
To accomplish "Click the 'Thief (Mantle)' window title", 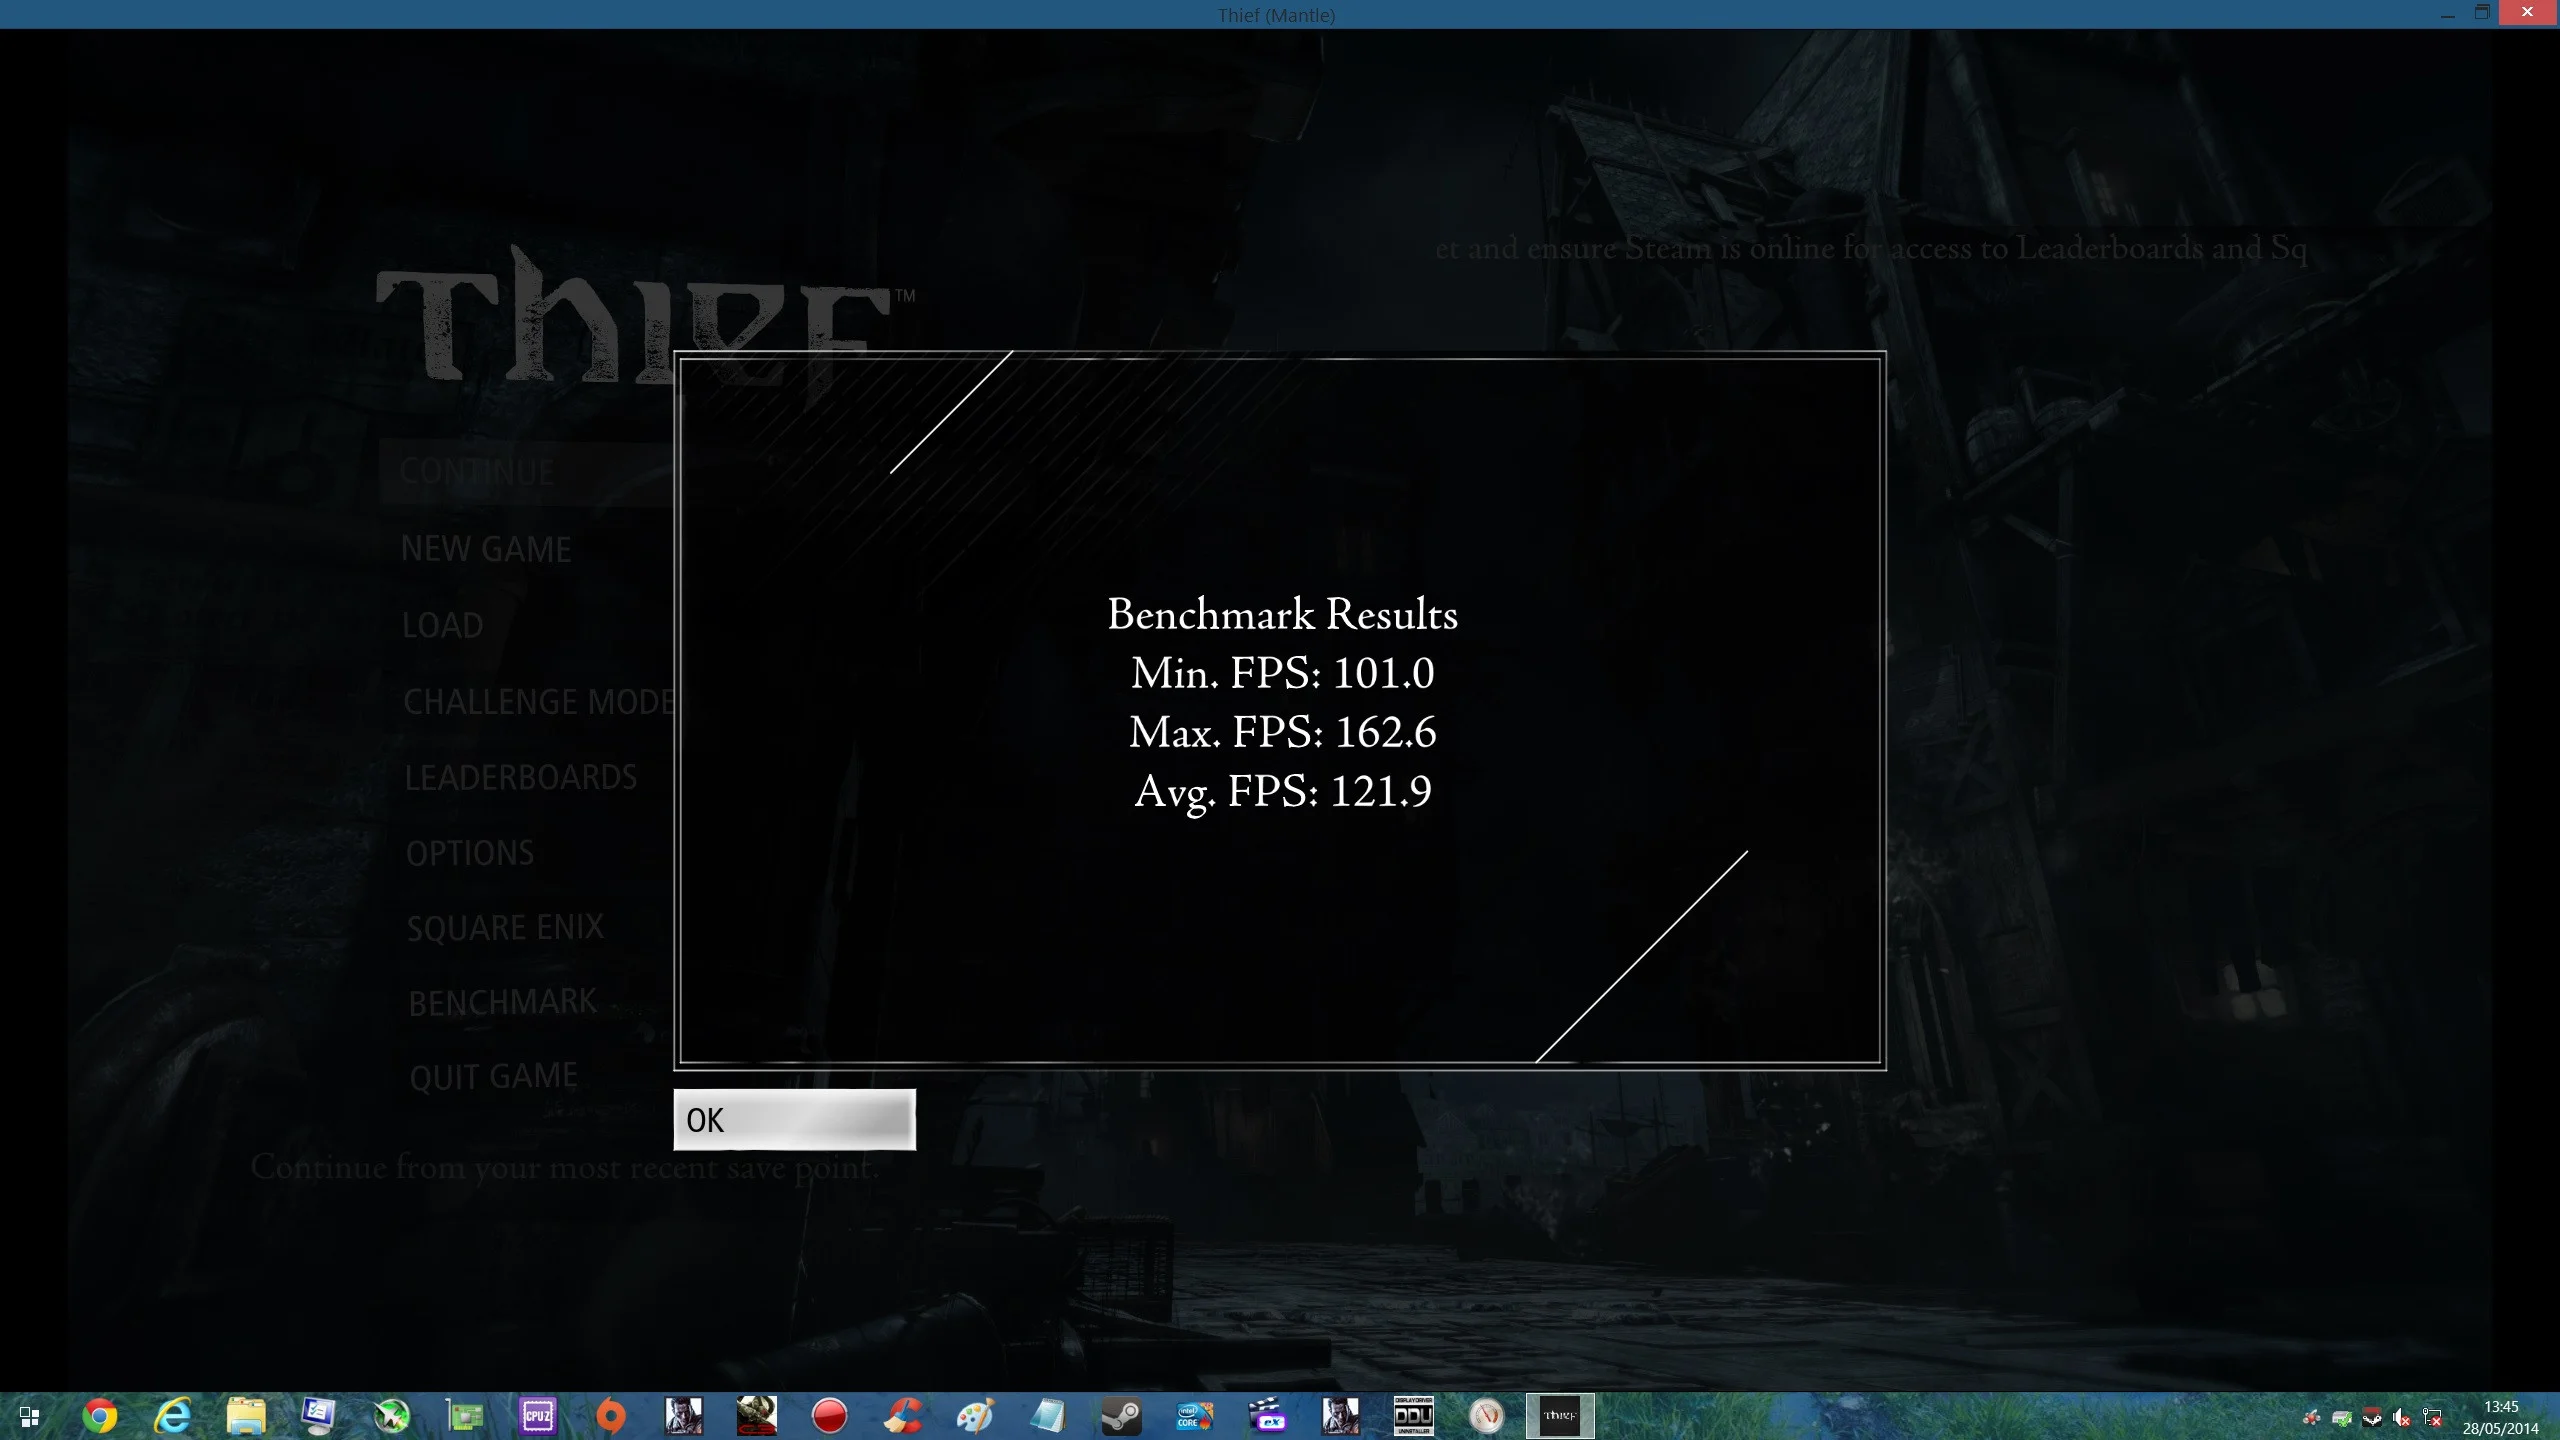I will pyautogui.click(x=1276, y=15).
